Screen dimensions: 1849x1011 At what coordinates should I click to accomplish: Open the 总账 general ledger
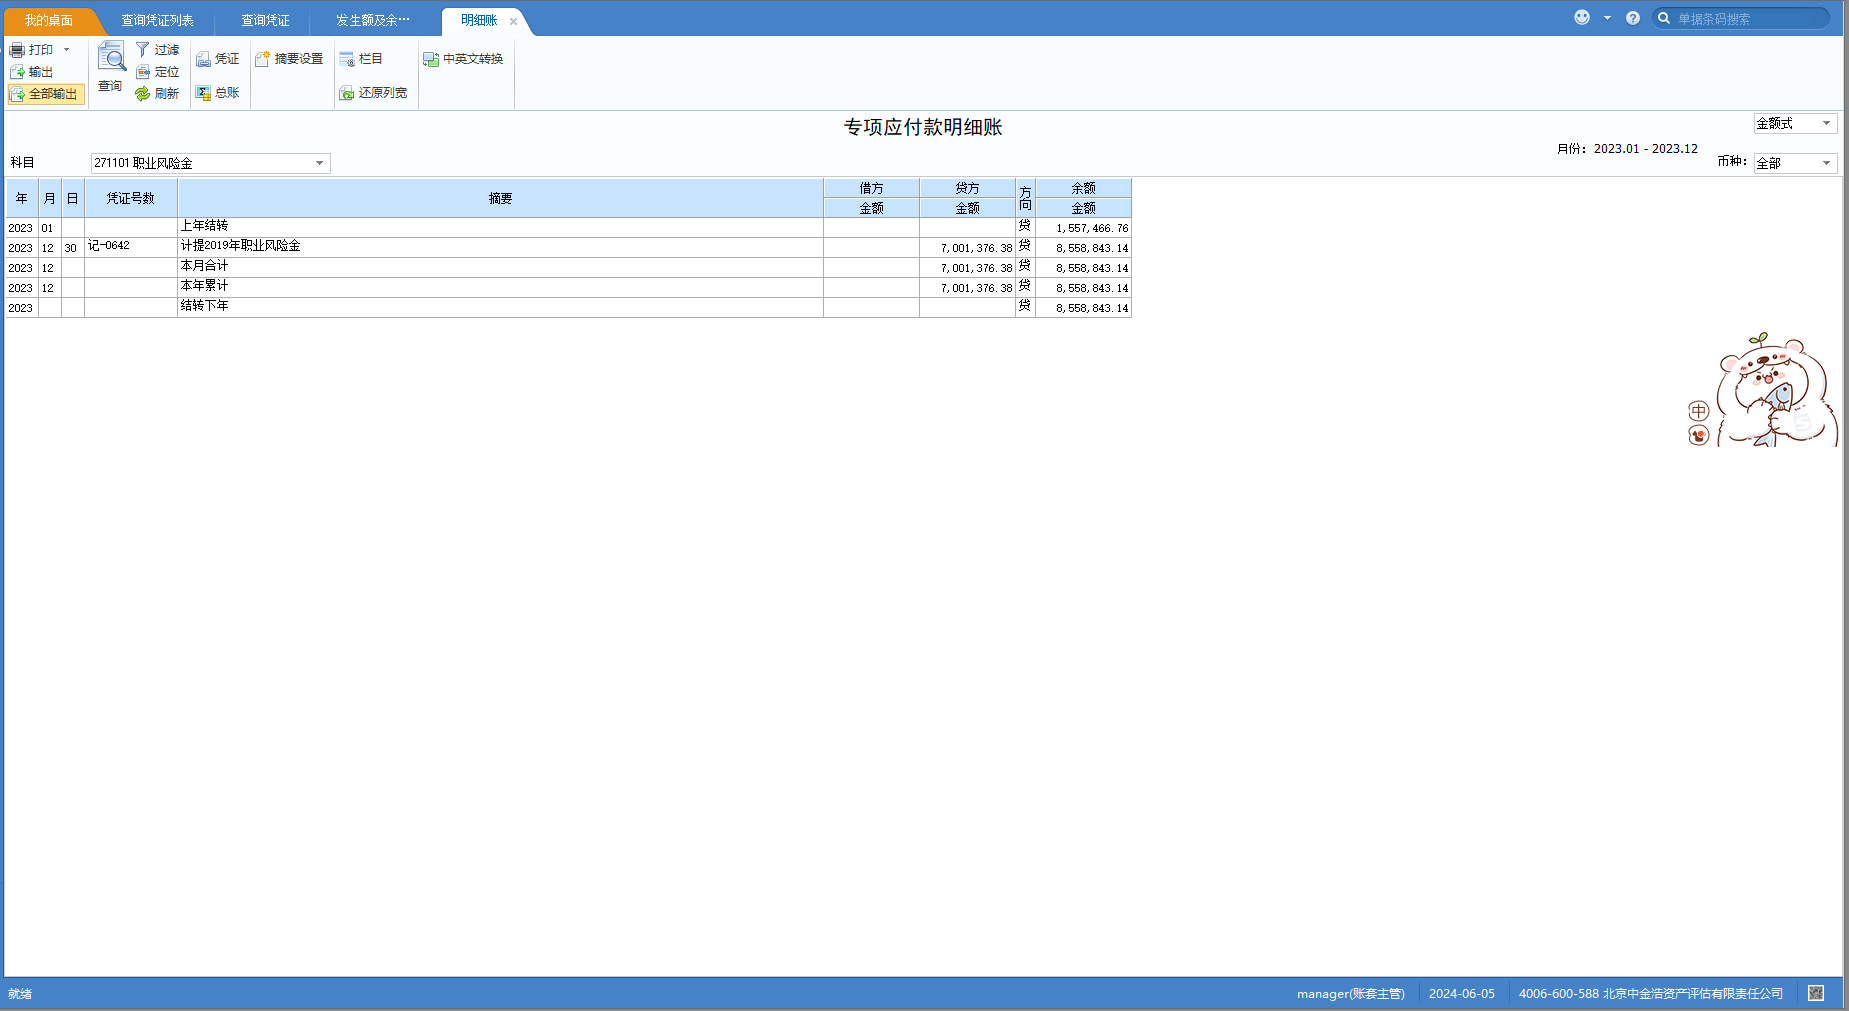217,93
